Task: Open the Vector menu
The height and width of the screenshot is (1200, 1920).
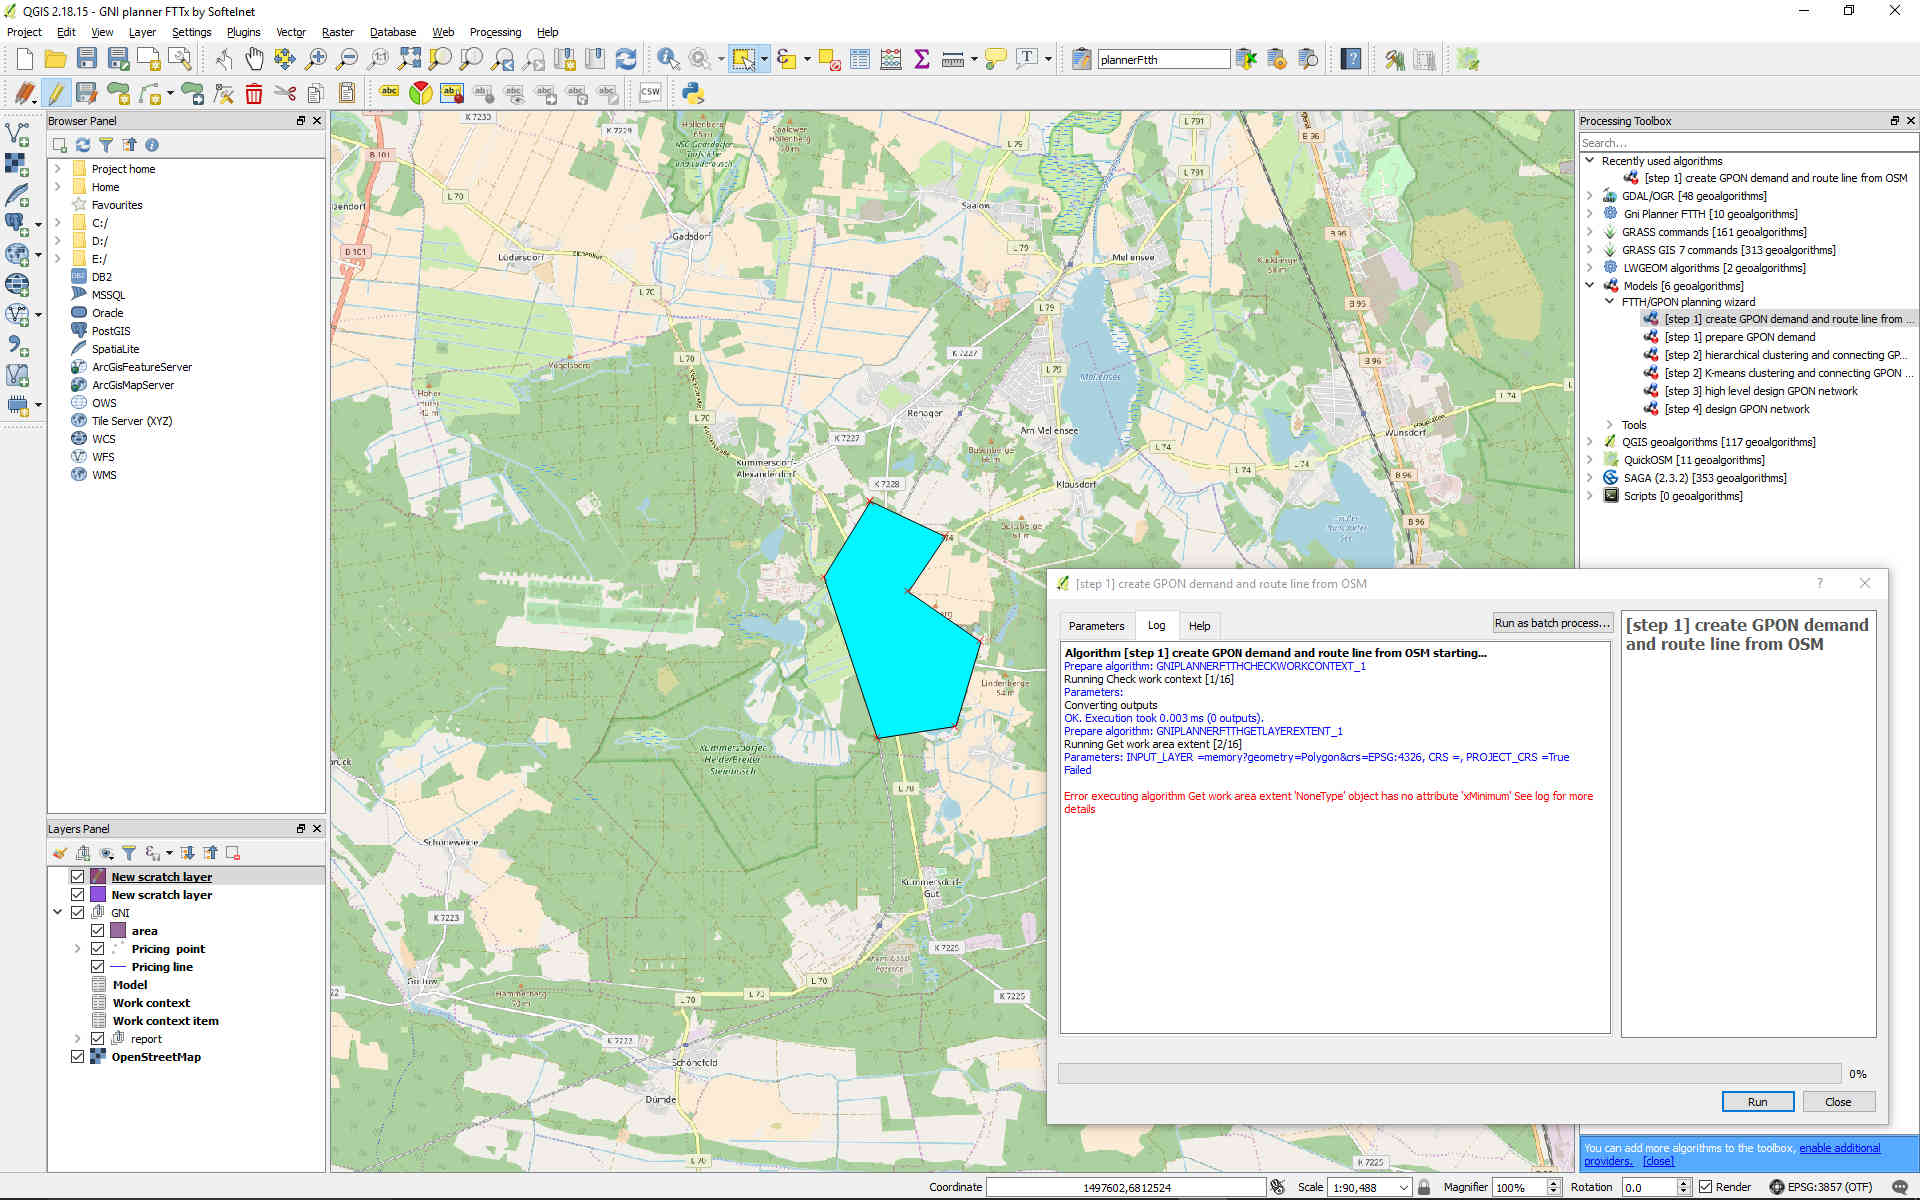Action: [x=291, y=32]
